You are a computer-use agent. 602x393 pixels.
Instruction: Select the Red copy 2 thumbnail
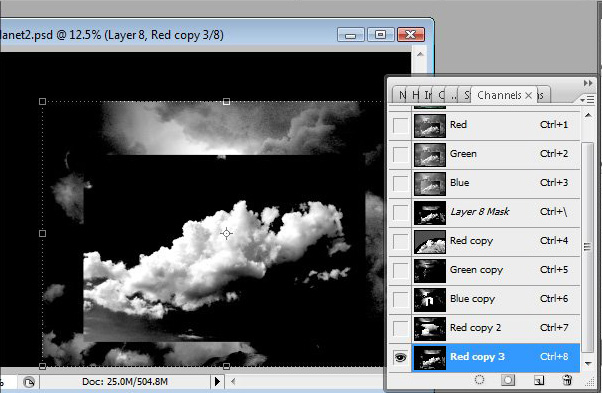tap(430, 328)
